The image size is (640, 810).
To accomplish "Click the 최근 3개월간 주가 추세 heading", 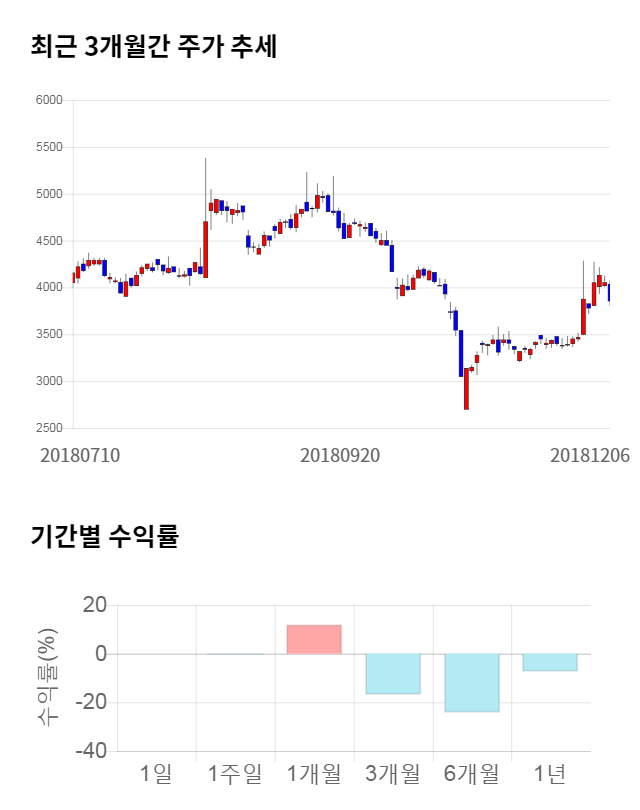I will click(x=153, y=47).
